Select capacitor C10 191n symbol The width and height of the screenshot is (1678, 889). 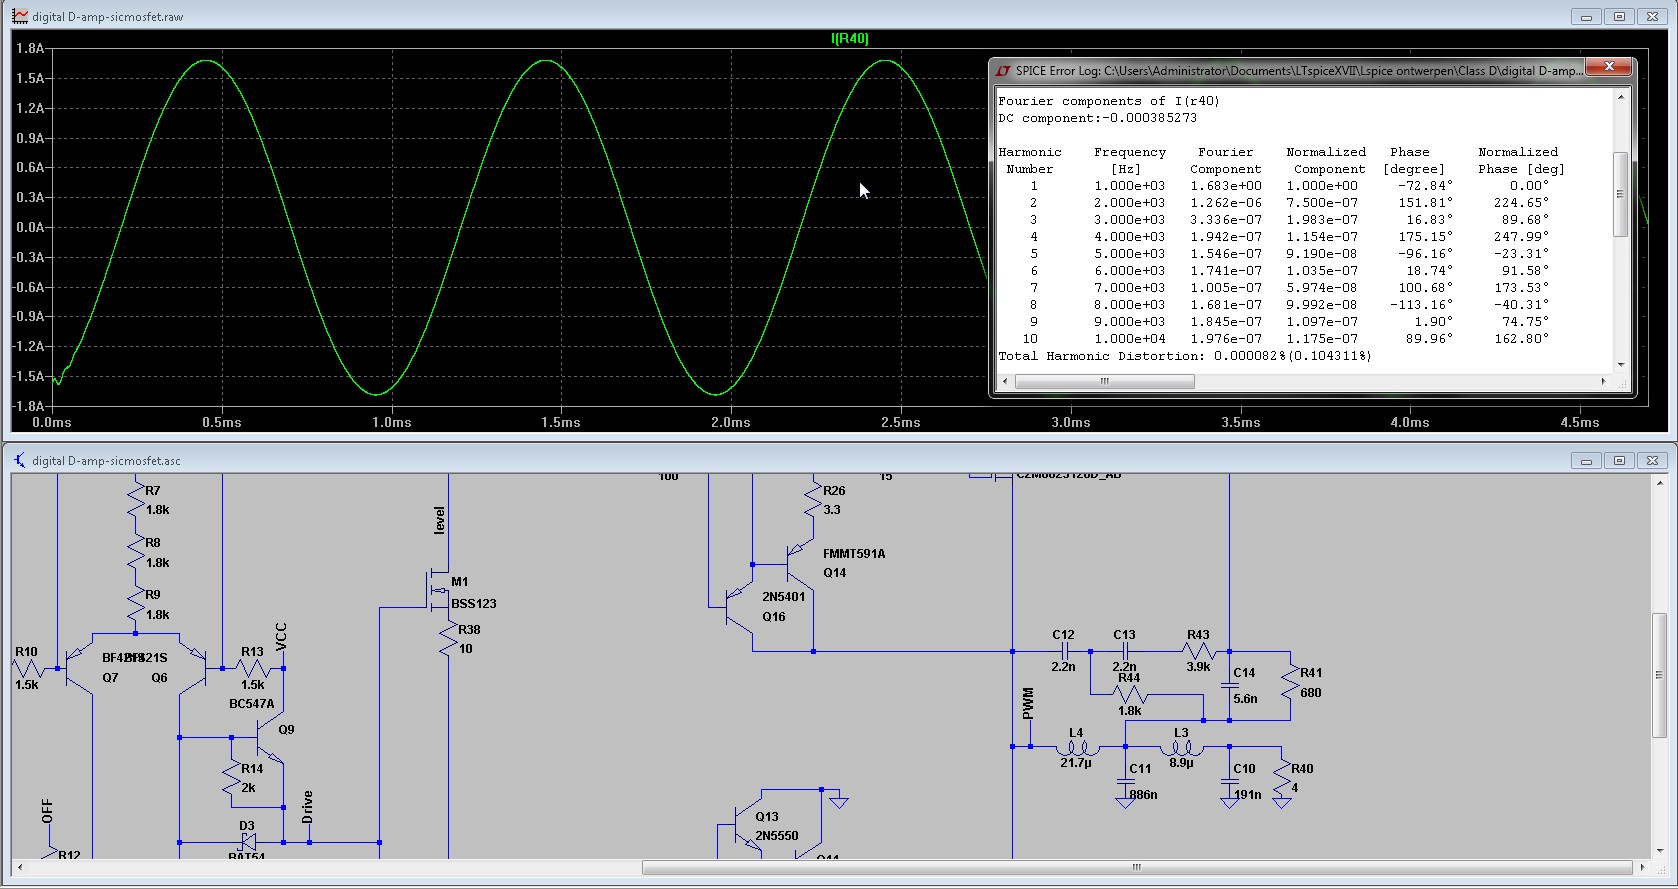coord(1229,782)
